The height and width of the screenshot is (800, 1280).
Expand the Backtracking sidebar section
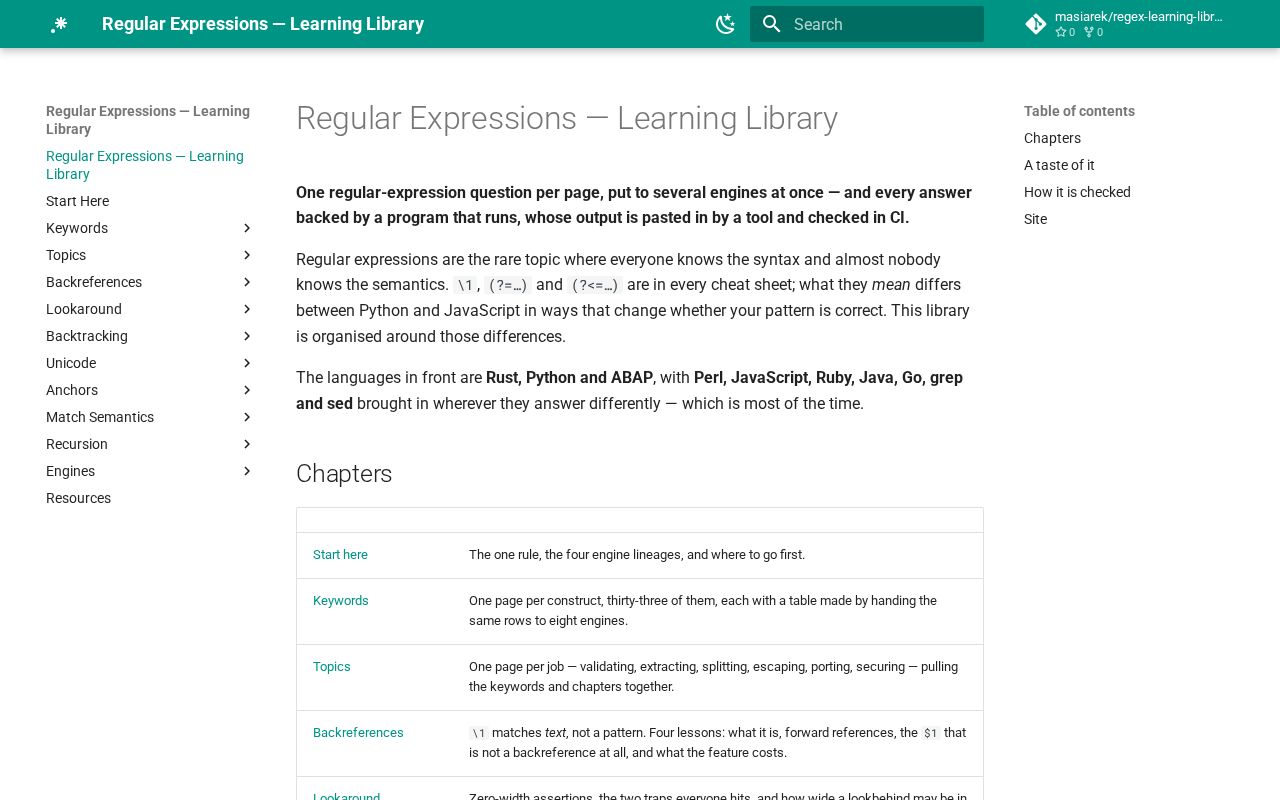click(247, 336)
